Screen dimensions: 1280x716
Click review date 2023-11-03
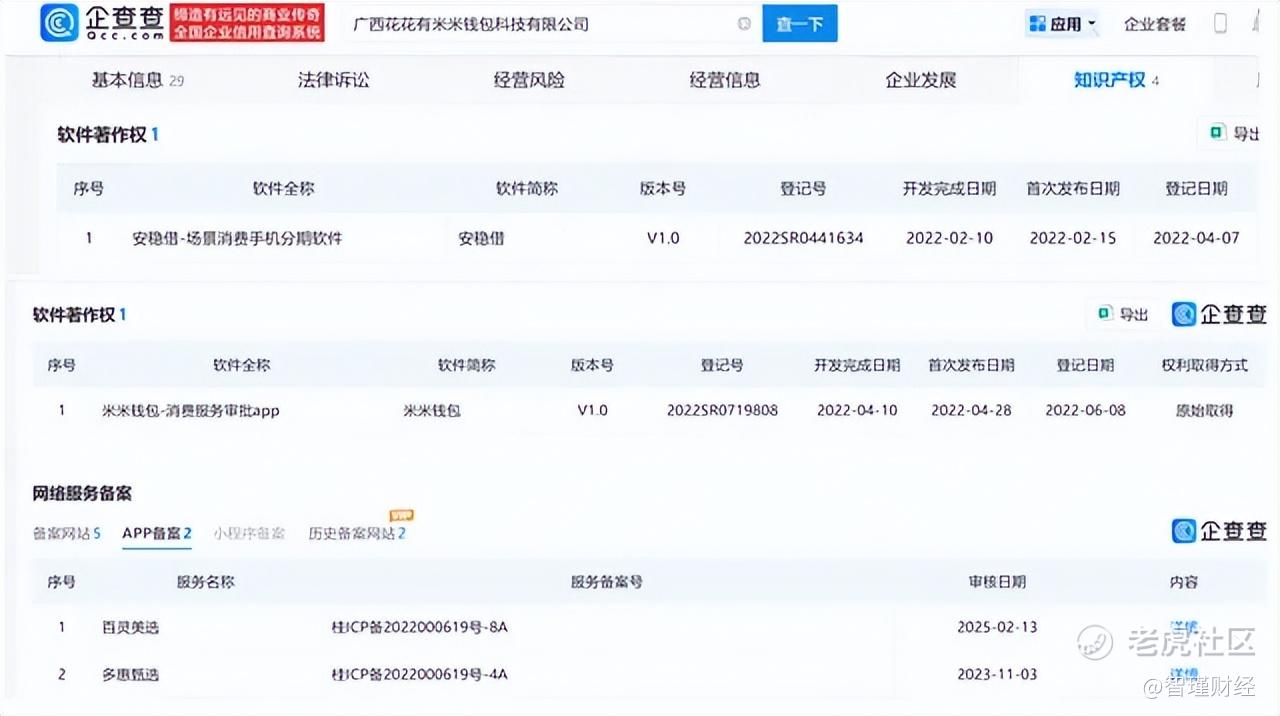[x=997, y=675]
